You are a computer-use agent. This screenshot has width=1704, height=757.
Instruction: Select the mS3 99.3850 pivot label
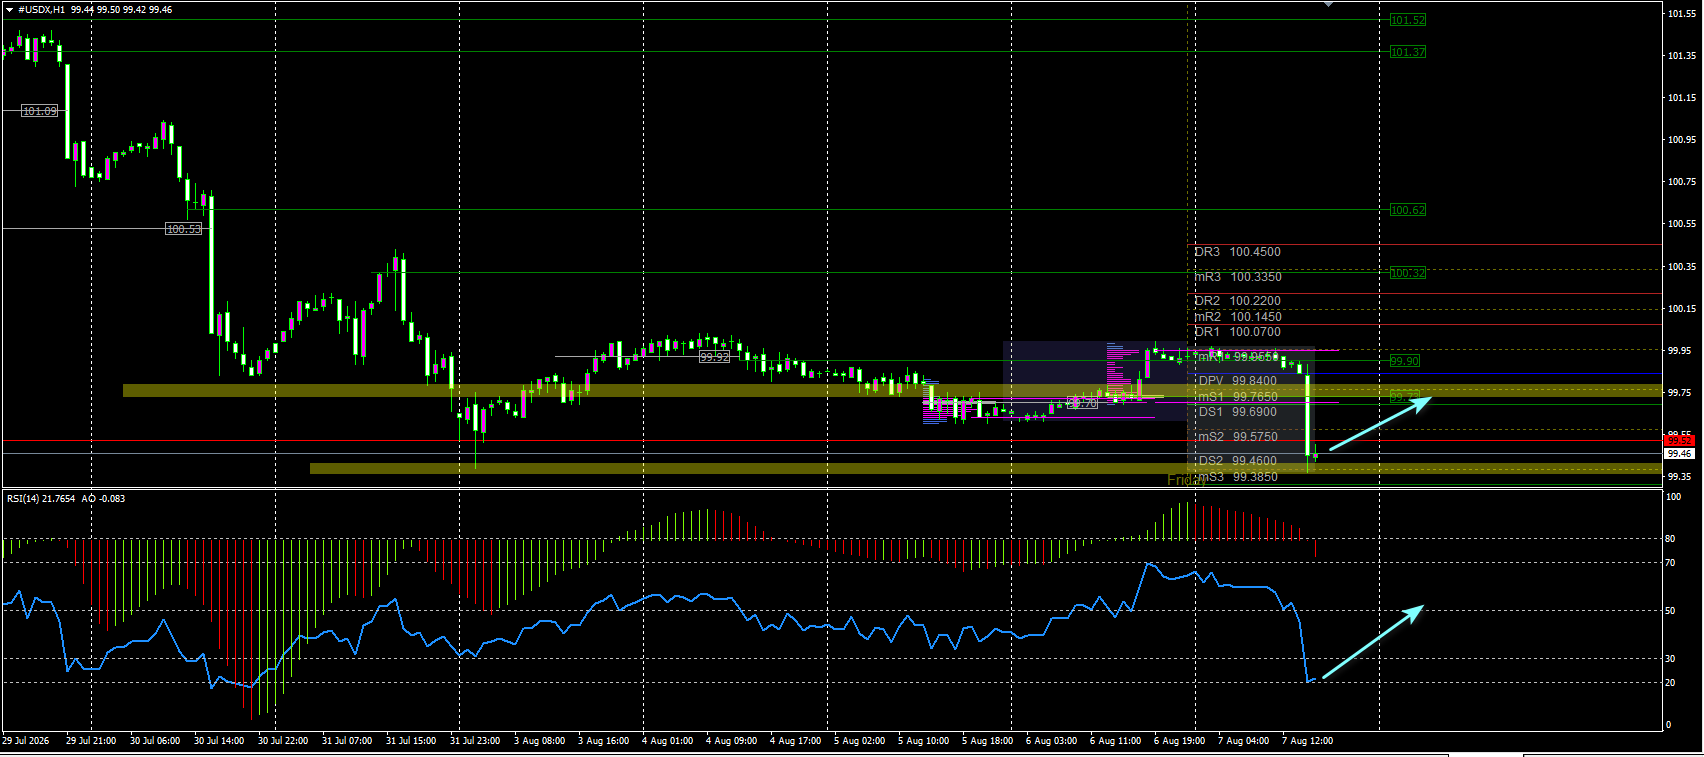point(1237,477)
